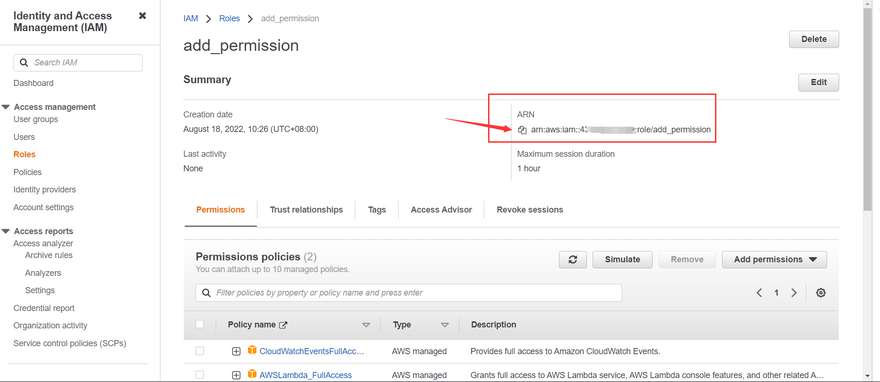Tick the AWSLambda_FullAccess row checkbox

(x=199, y=374)
